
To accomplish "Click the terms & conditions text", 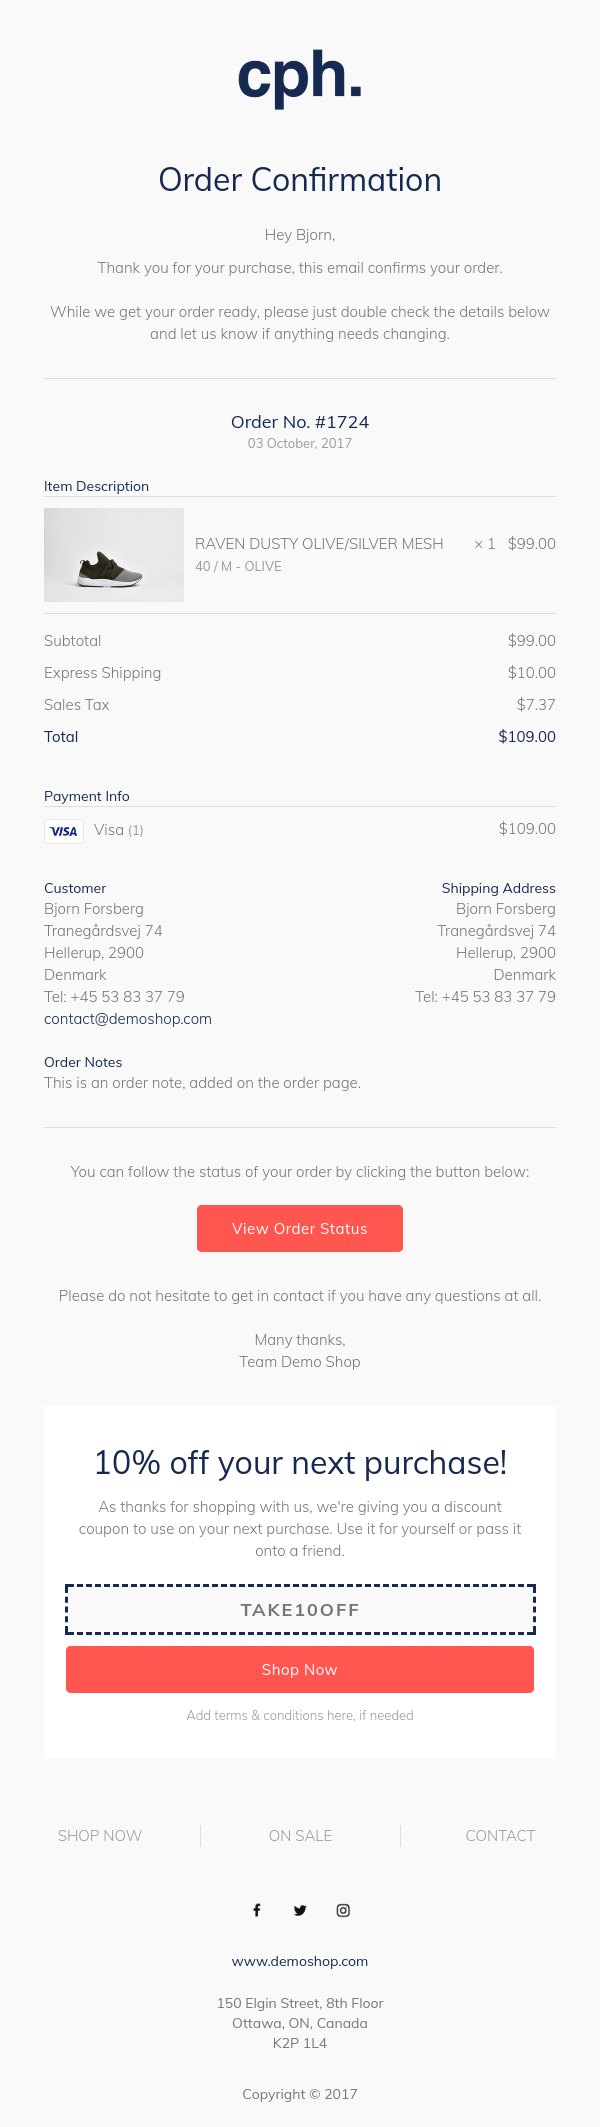I will coord(300,1715).
